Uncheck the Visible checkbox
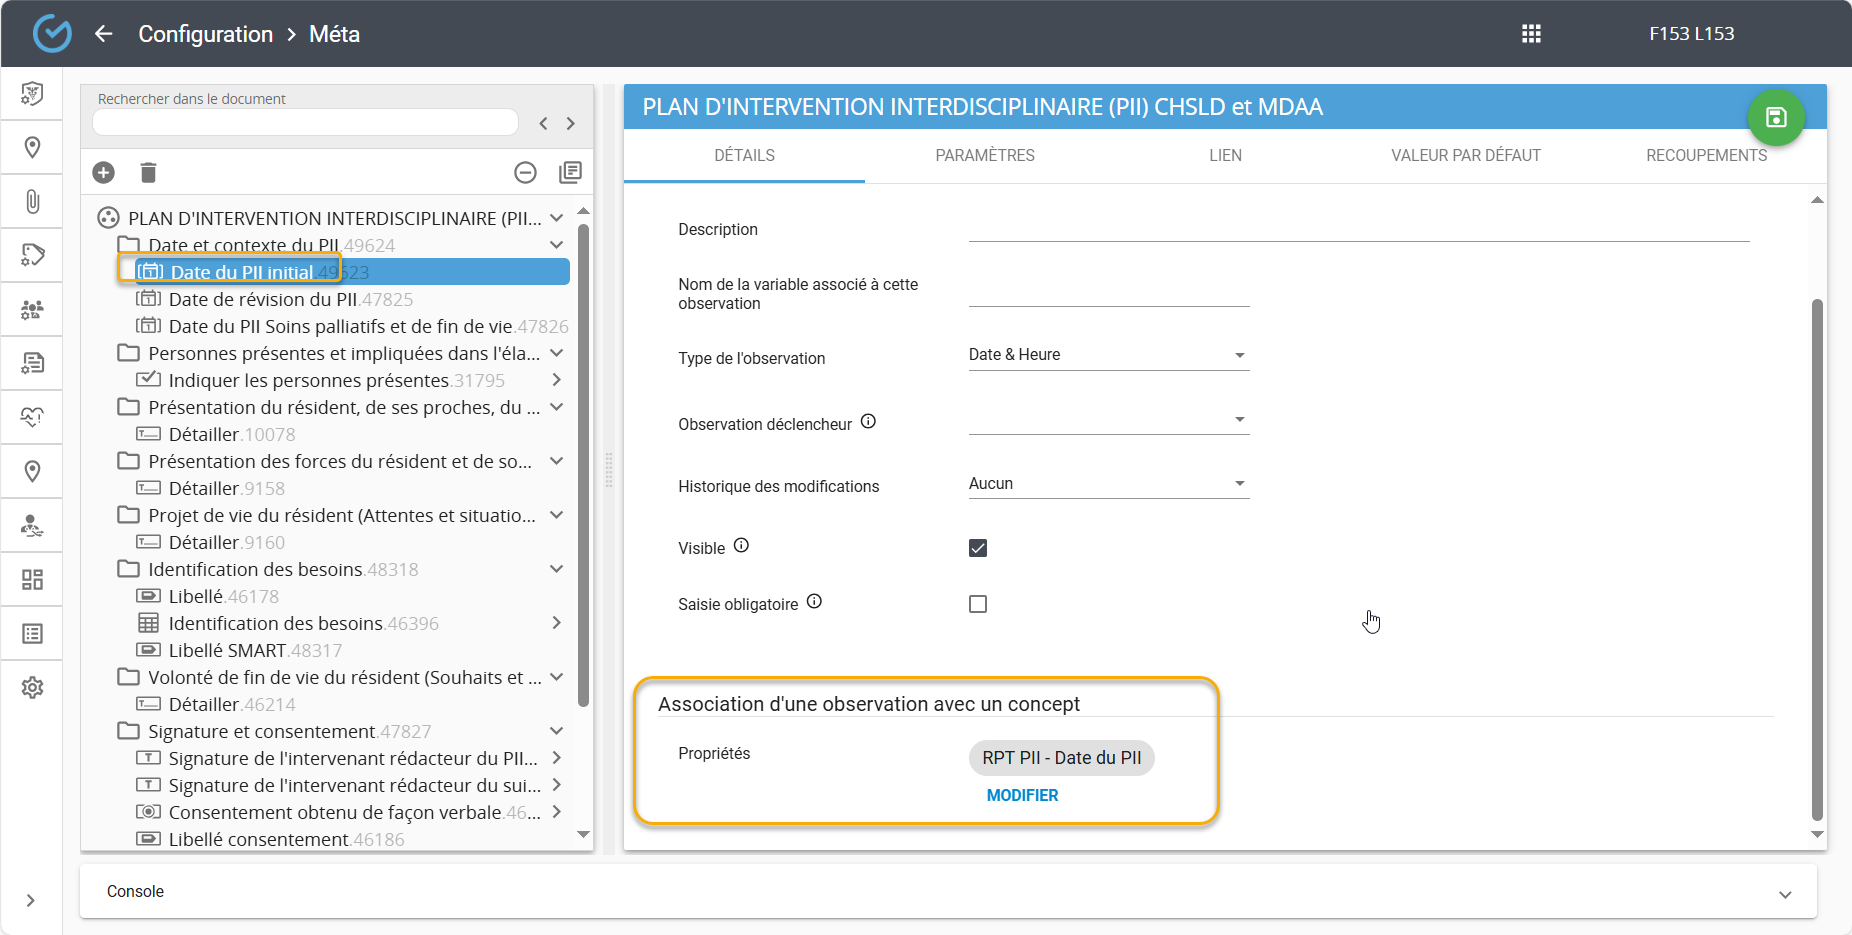Viewport: 1852px width, 935px height. [x=978, y=548]
